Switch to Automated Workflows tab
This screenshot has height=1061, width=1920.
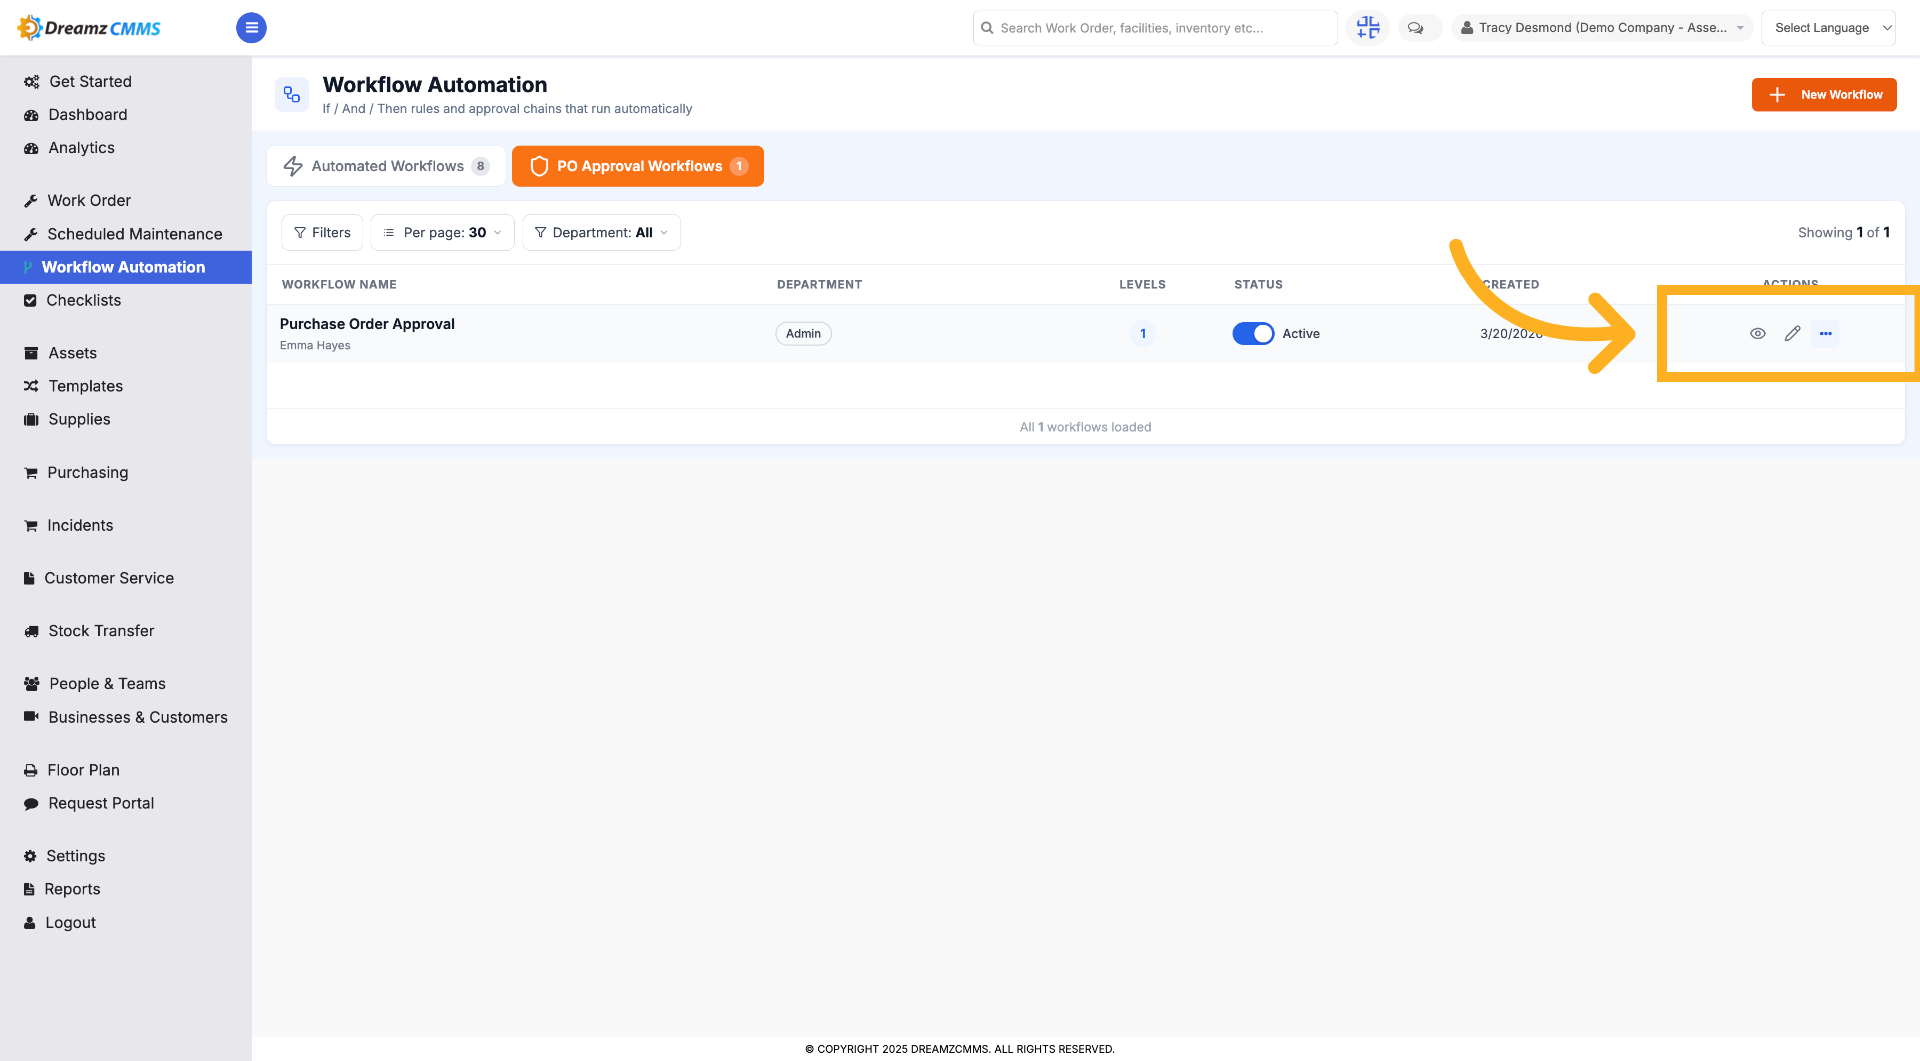[386, 166]
